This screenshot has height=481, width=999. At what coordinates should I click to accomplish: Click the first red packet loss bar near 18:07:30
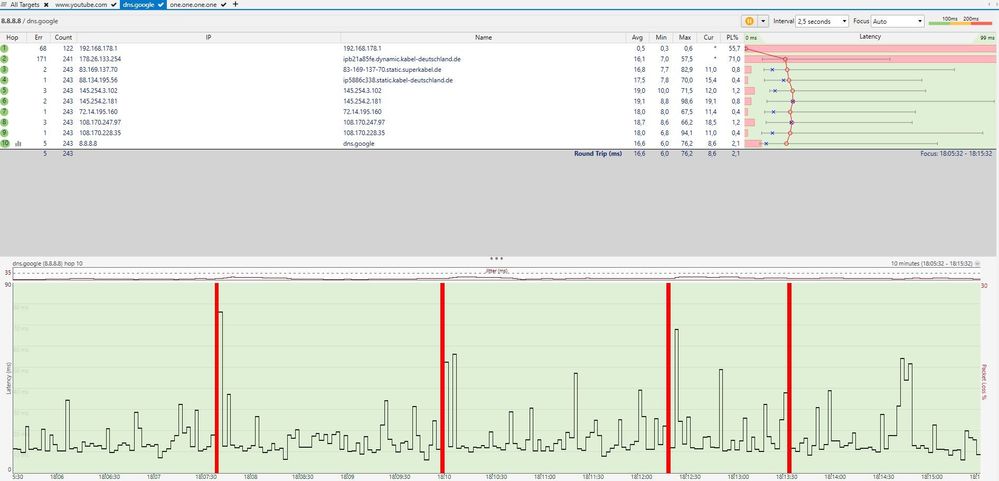[x=217, y=378]
